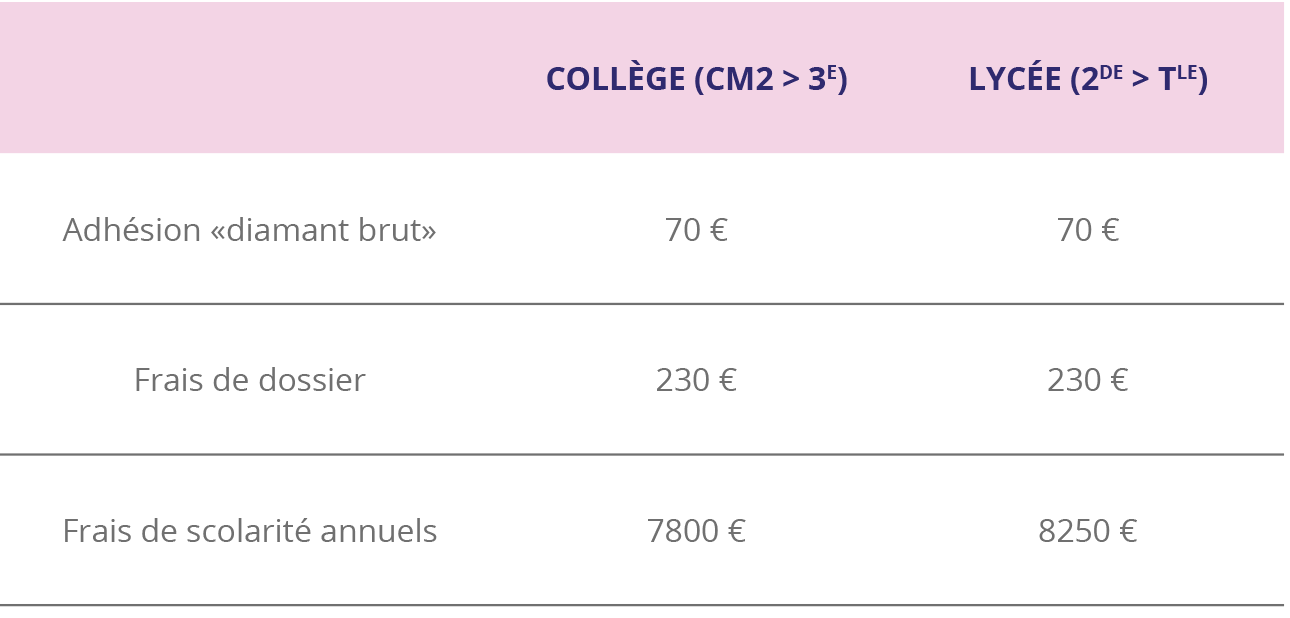Select the "2DE > TLE" class range text
Image resolution: width=1290 pixels, height=618 pixels.
click(1139, 79)
